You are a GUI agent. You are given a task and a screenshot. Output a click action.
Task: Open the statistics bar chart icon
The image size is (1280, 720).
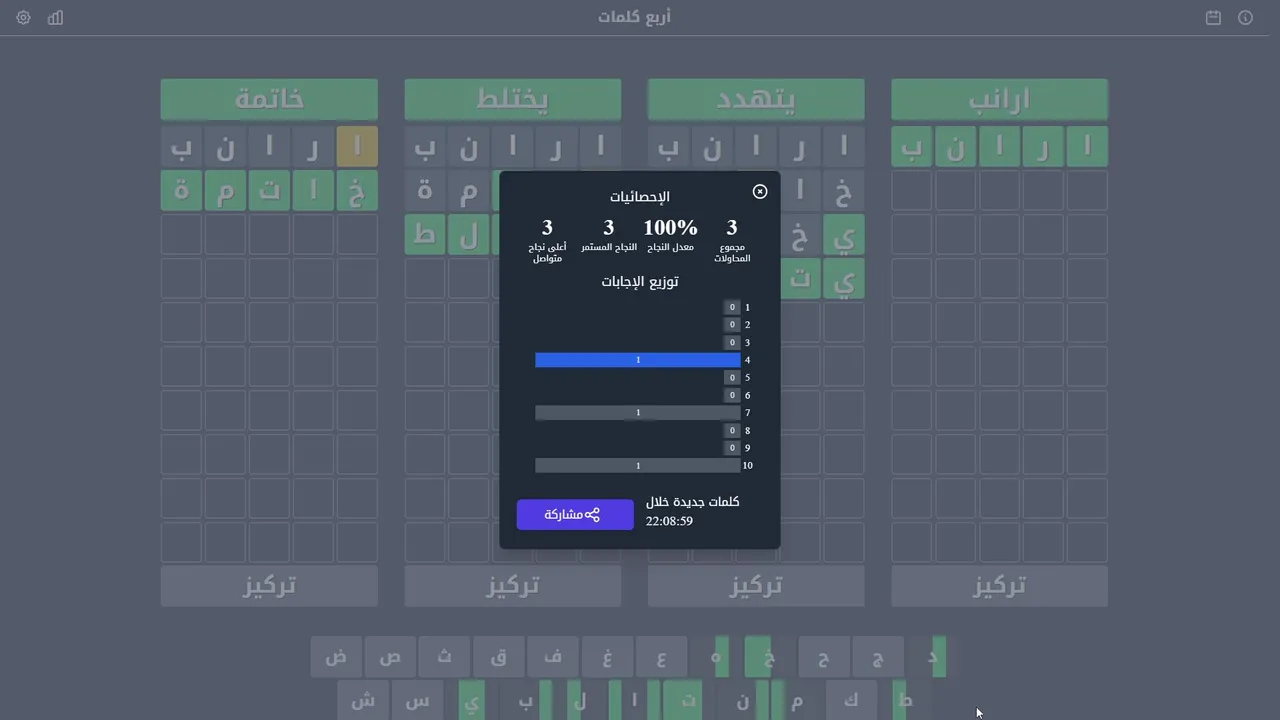pyautogui.click(x=55, y=18)
